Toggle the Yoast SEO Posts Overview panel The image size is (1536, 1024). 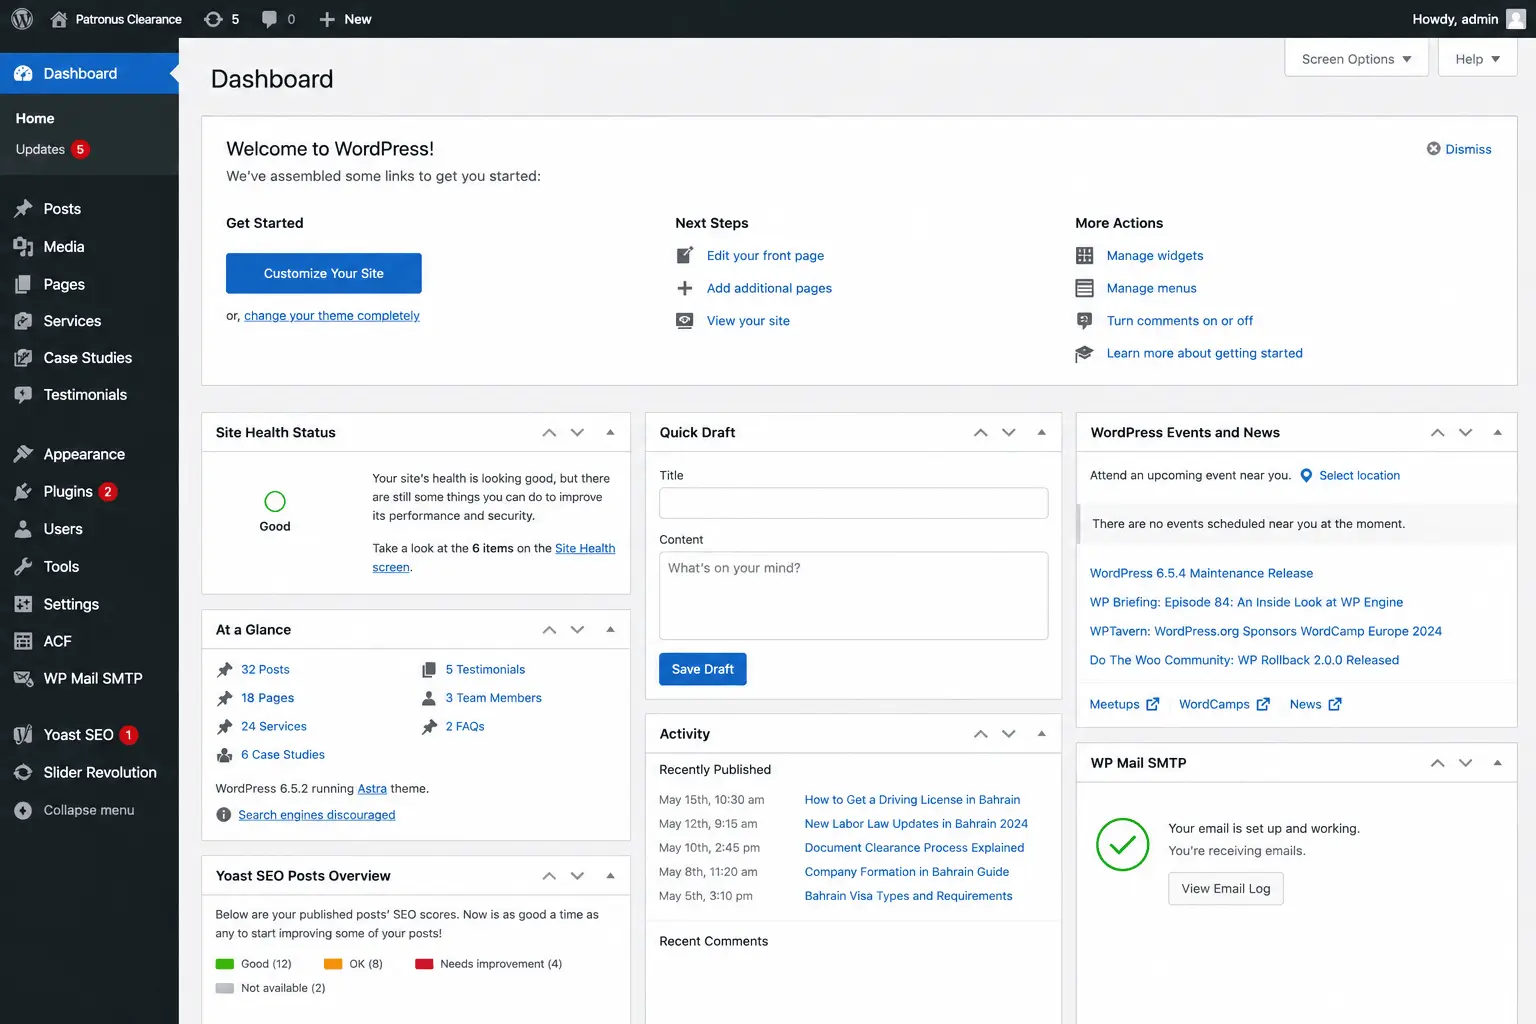click(x=610, y=875)
